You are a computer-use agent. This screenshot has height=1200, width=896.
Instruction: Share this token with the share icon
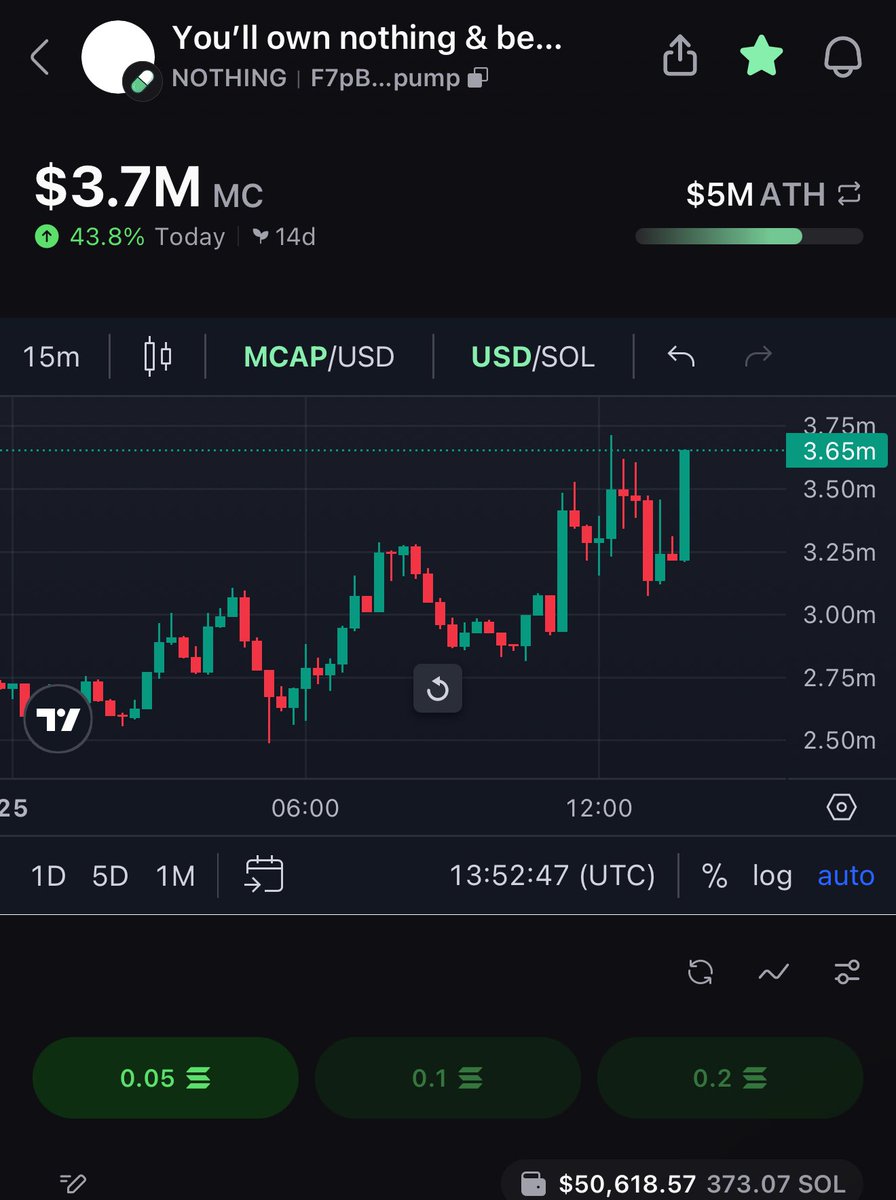click(680, 56)
